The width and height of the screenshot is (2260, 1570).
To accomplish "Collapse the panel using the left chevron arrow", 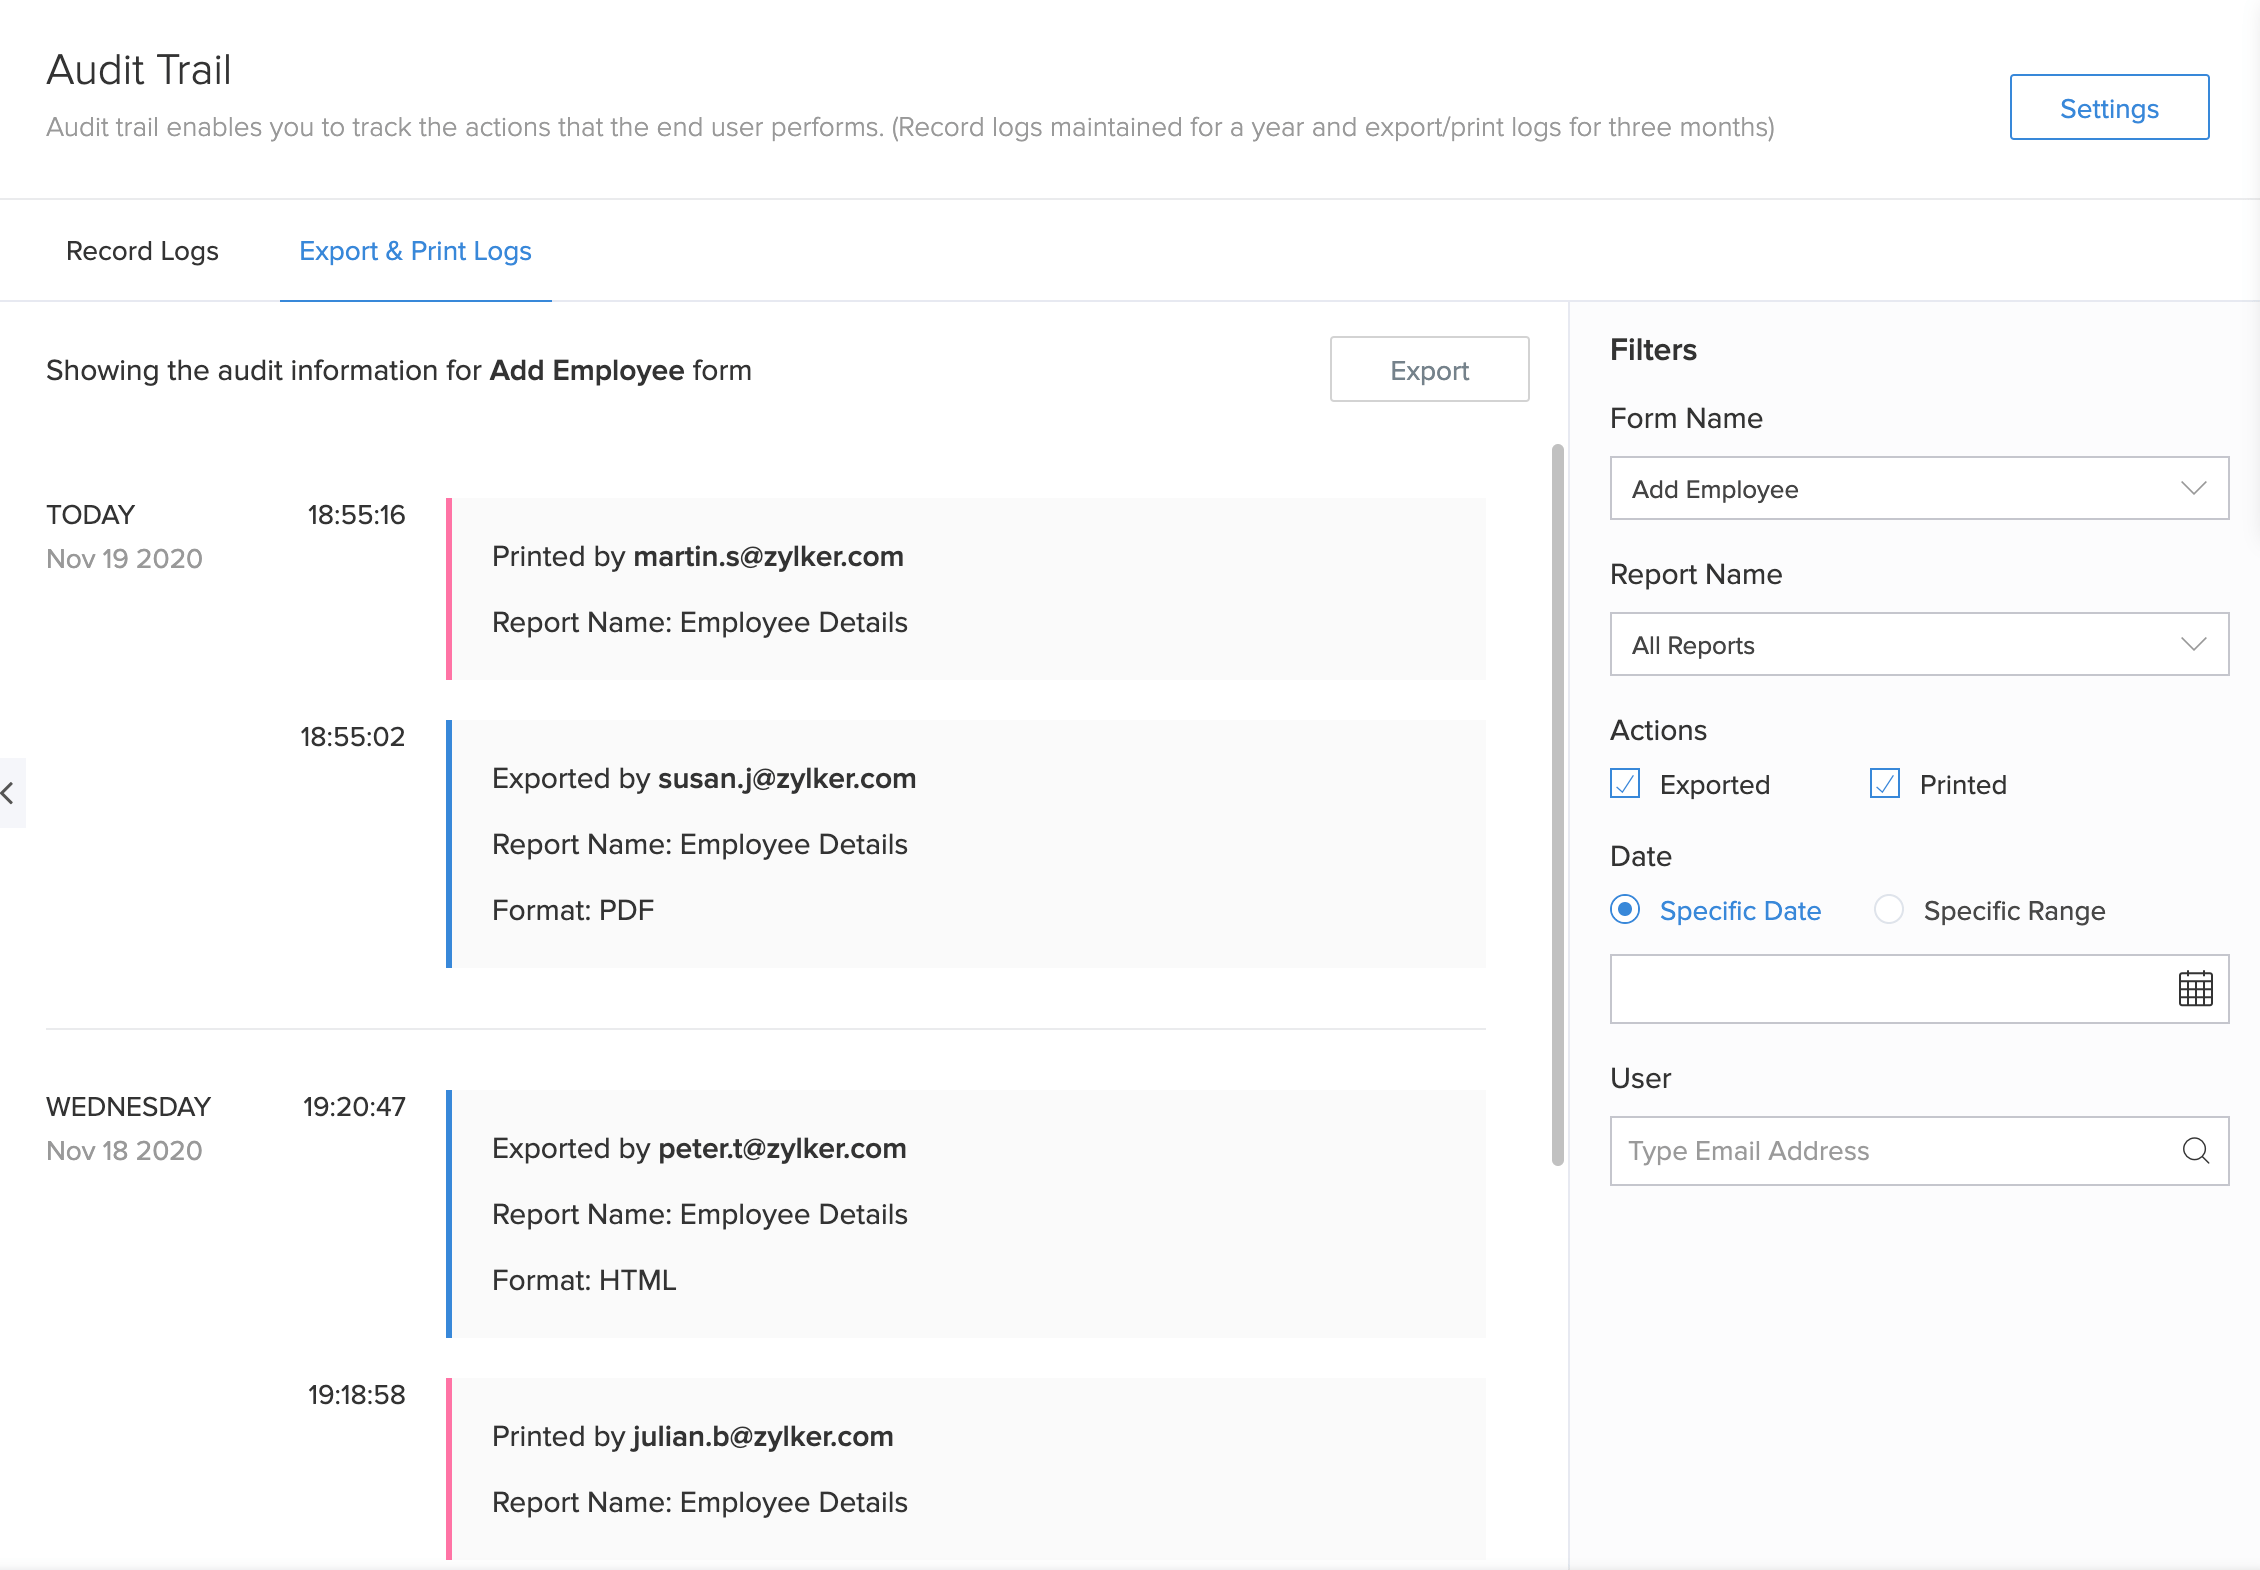I will tap(8, 792).
